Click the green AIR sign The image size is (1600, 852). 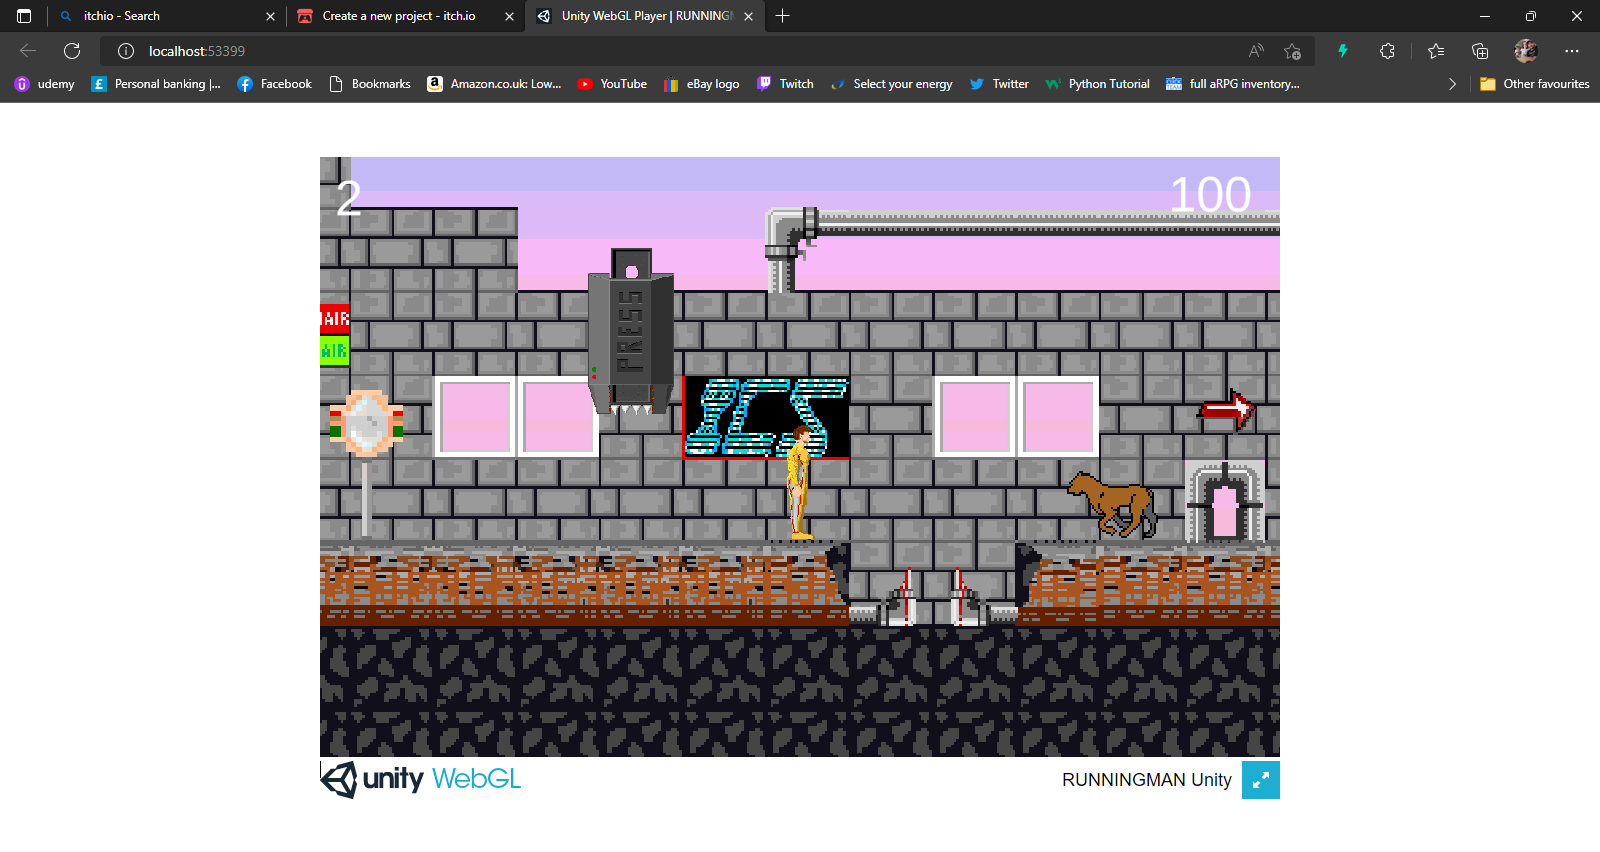(x=335, y=351)
